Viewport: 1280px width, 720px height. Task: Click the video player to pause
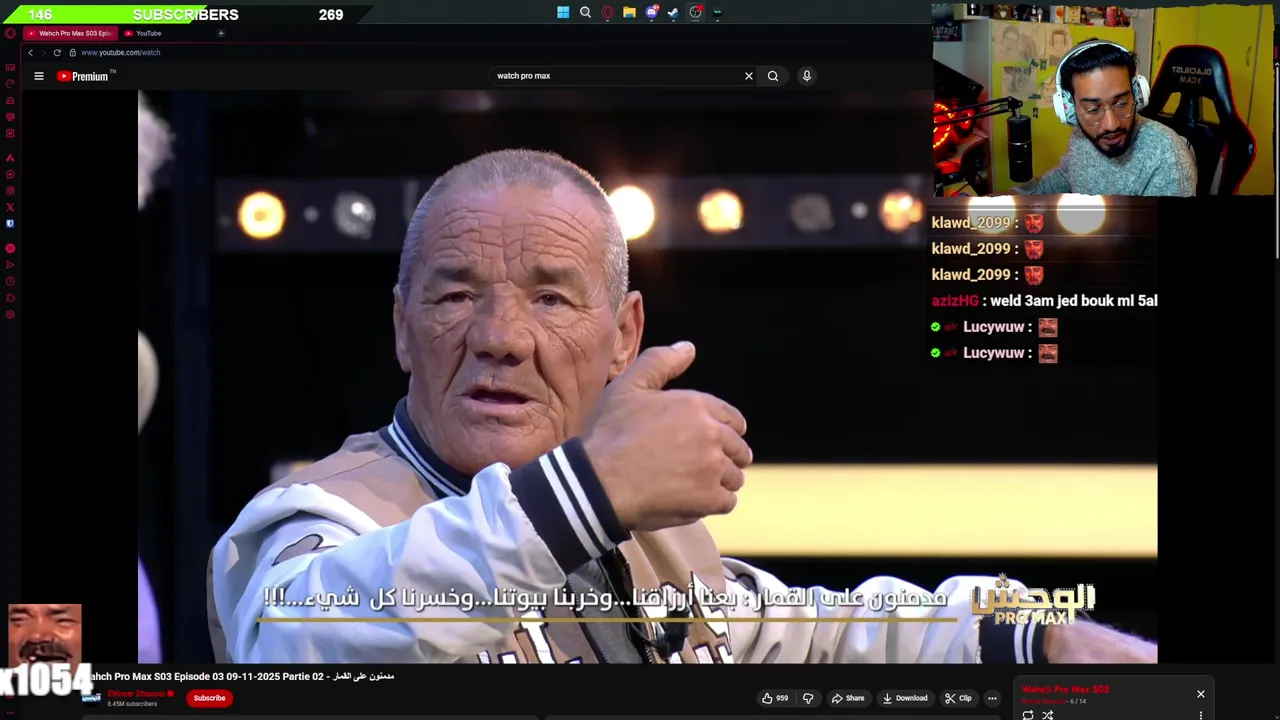pyautogui.click(x=647, y=376)
